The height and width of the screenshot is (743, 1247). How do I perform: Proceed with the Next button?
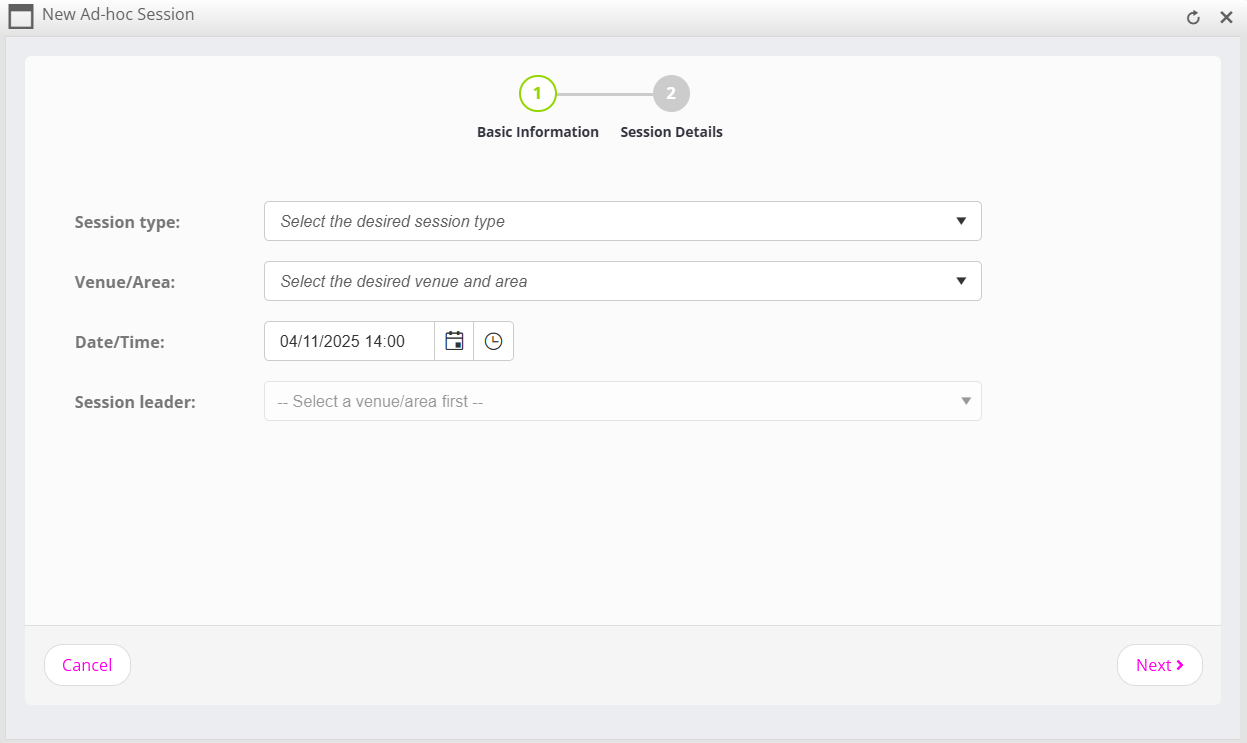click(x=1159, y=665)
